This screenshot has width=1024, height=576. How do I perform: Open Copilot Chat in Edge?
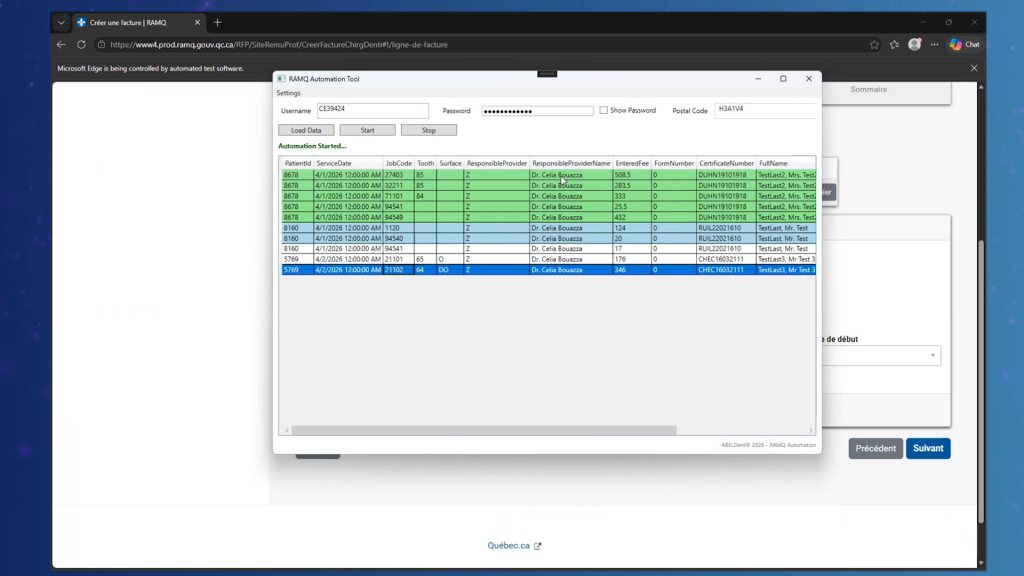[965, 44]
